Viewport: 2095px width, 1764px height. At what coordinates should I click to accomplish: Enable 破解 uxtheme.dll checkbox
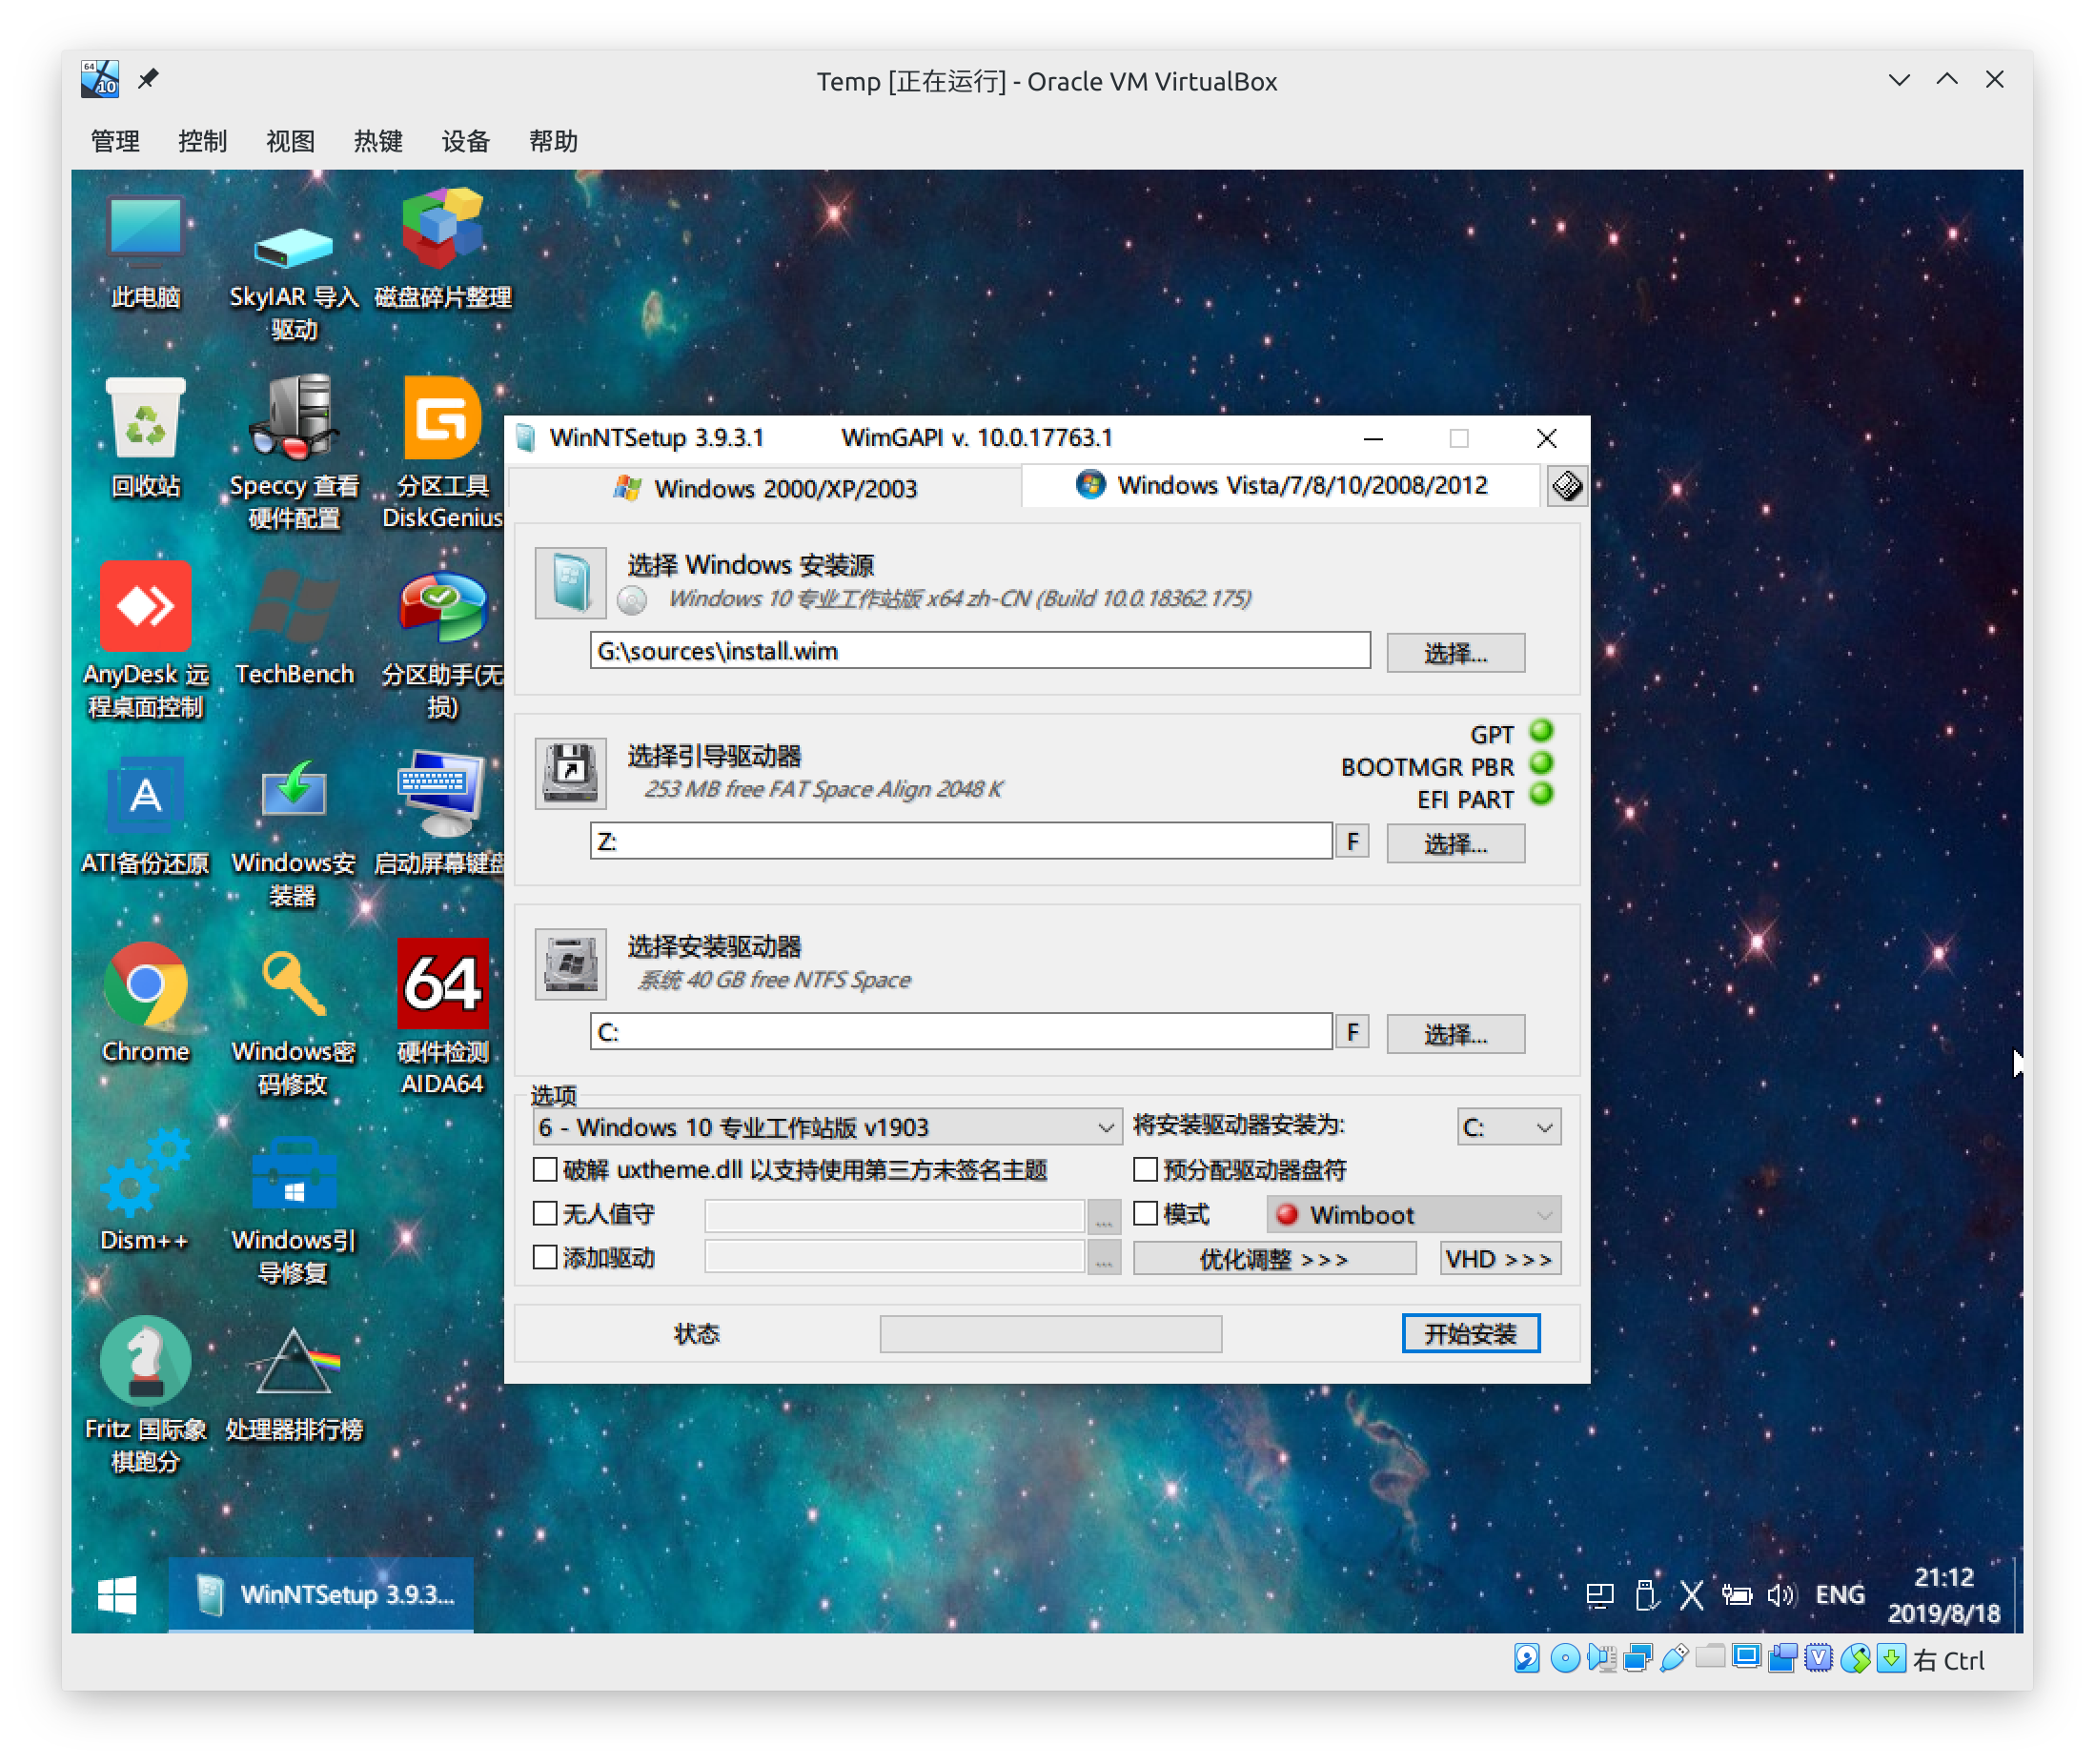(545, 1170)
